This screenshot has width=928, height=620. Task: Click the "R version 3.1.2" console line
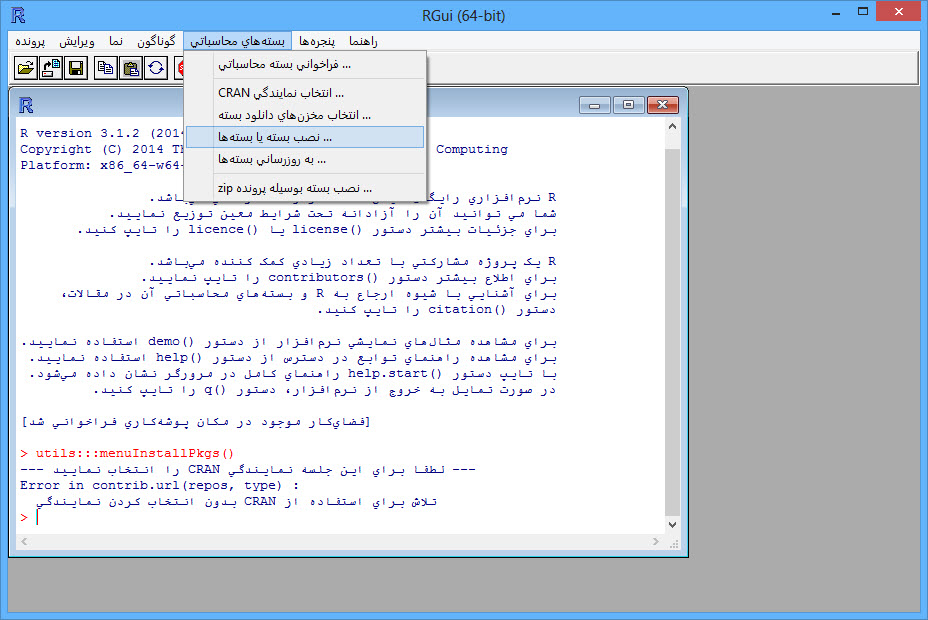pos(102,133)
